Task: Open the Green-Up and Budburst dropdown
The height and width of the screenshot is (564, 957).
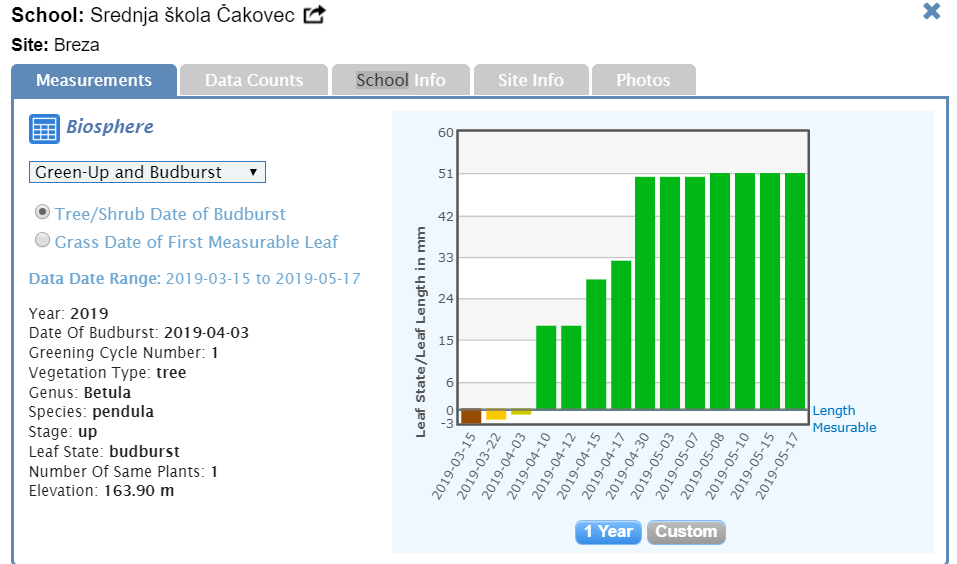Action: tap(147, 172)
